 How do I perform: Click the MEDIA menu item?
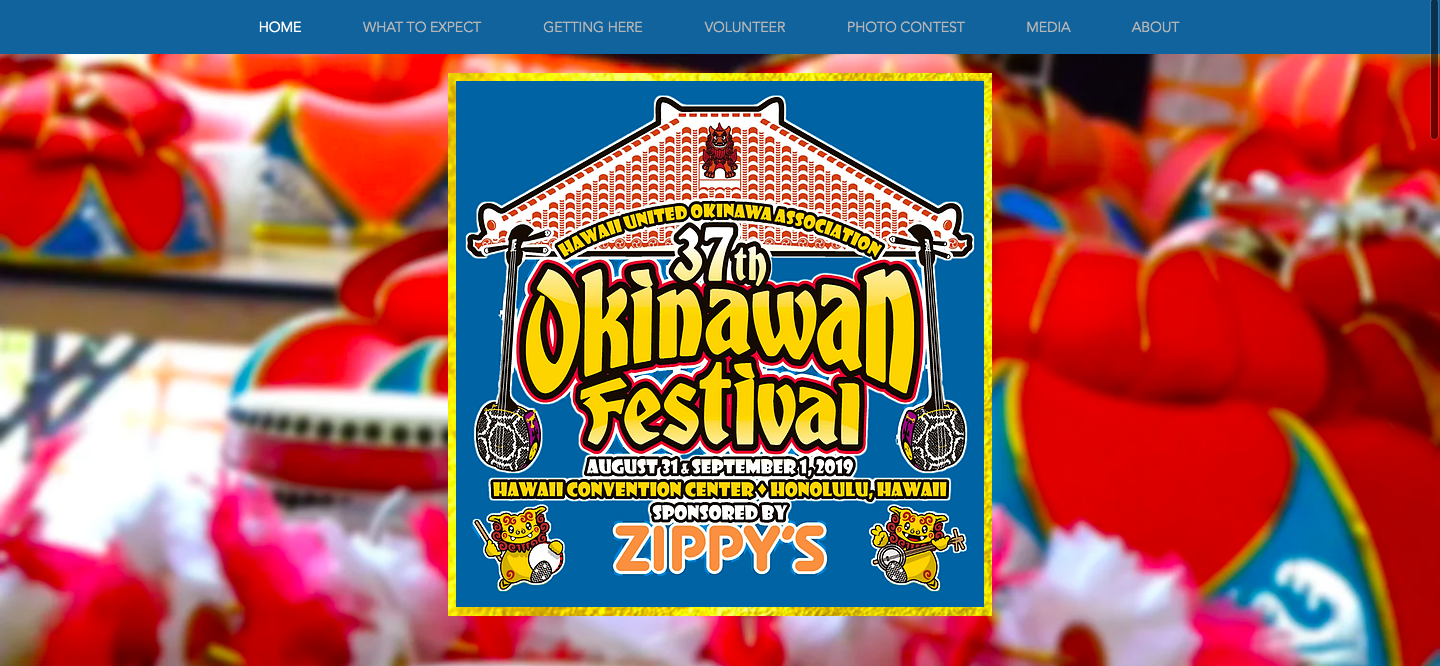1048,27
